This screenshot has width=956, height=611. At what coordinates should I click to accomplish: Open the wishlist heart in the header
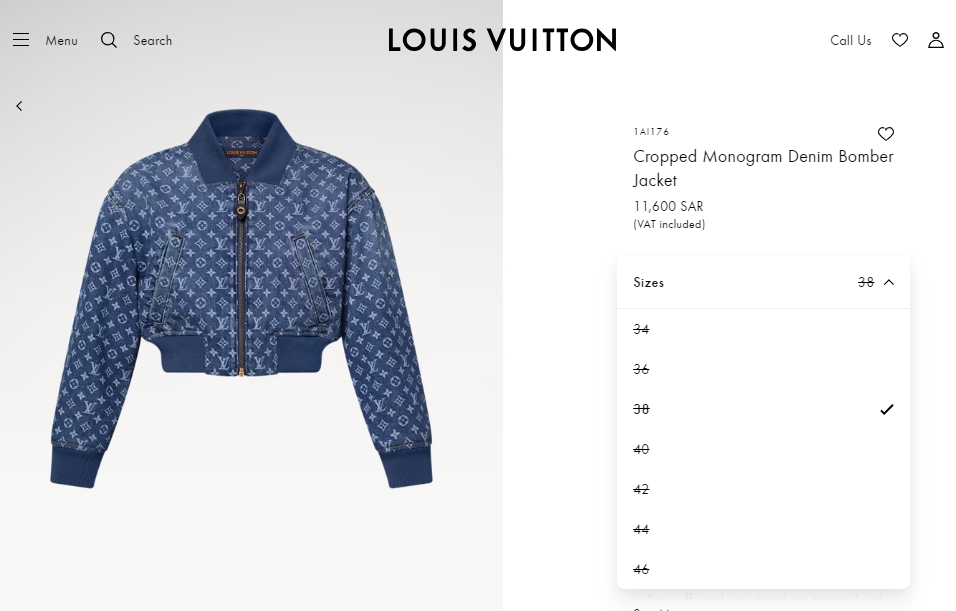[x=900, y=40]
